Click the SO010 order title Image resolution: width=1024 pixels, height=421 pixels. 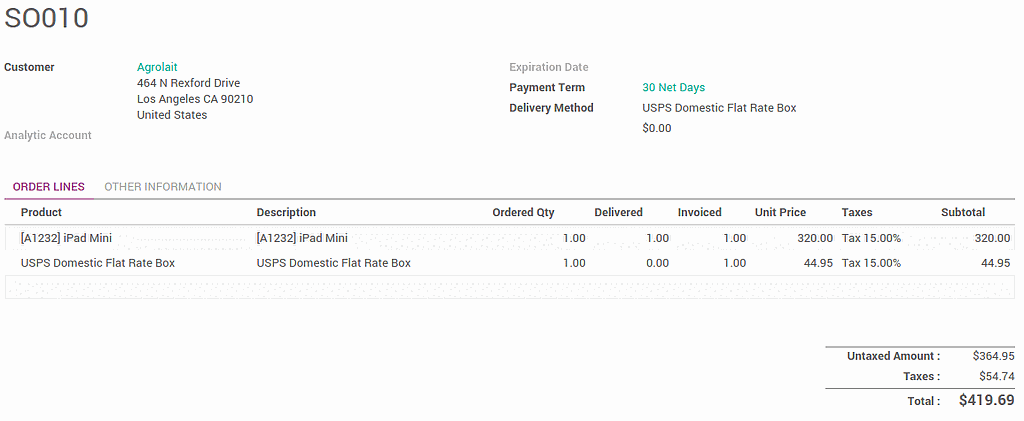coord(46,18)
